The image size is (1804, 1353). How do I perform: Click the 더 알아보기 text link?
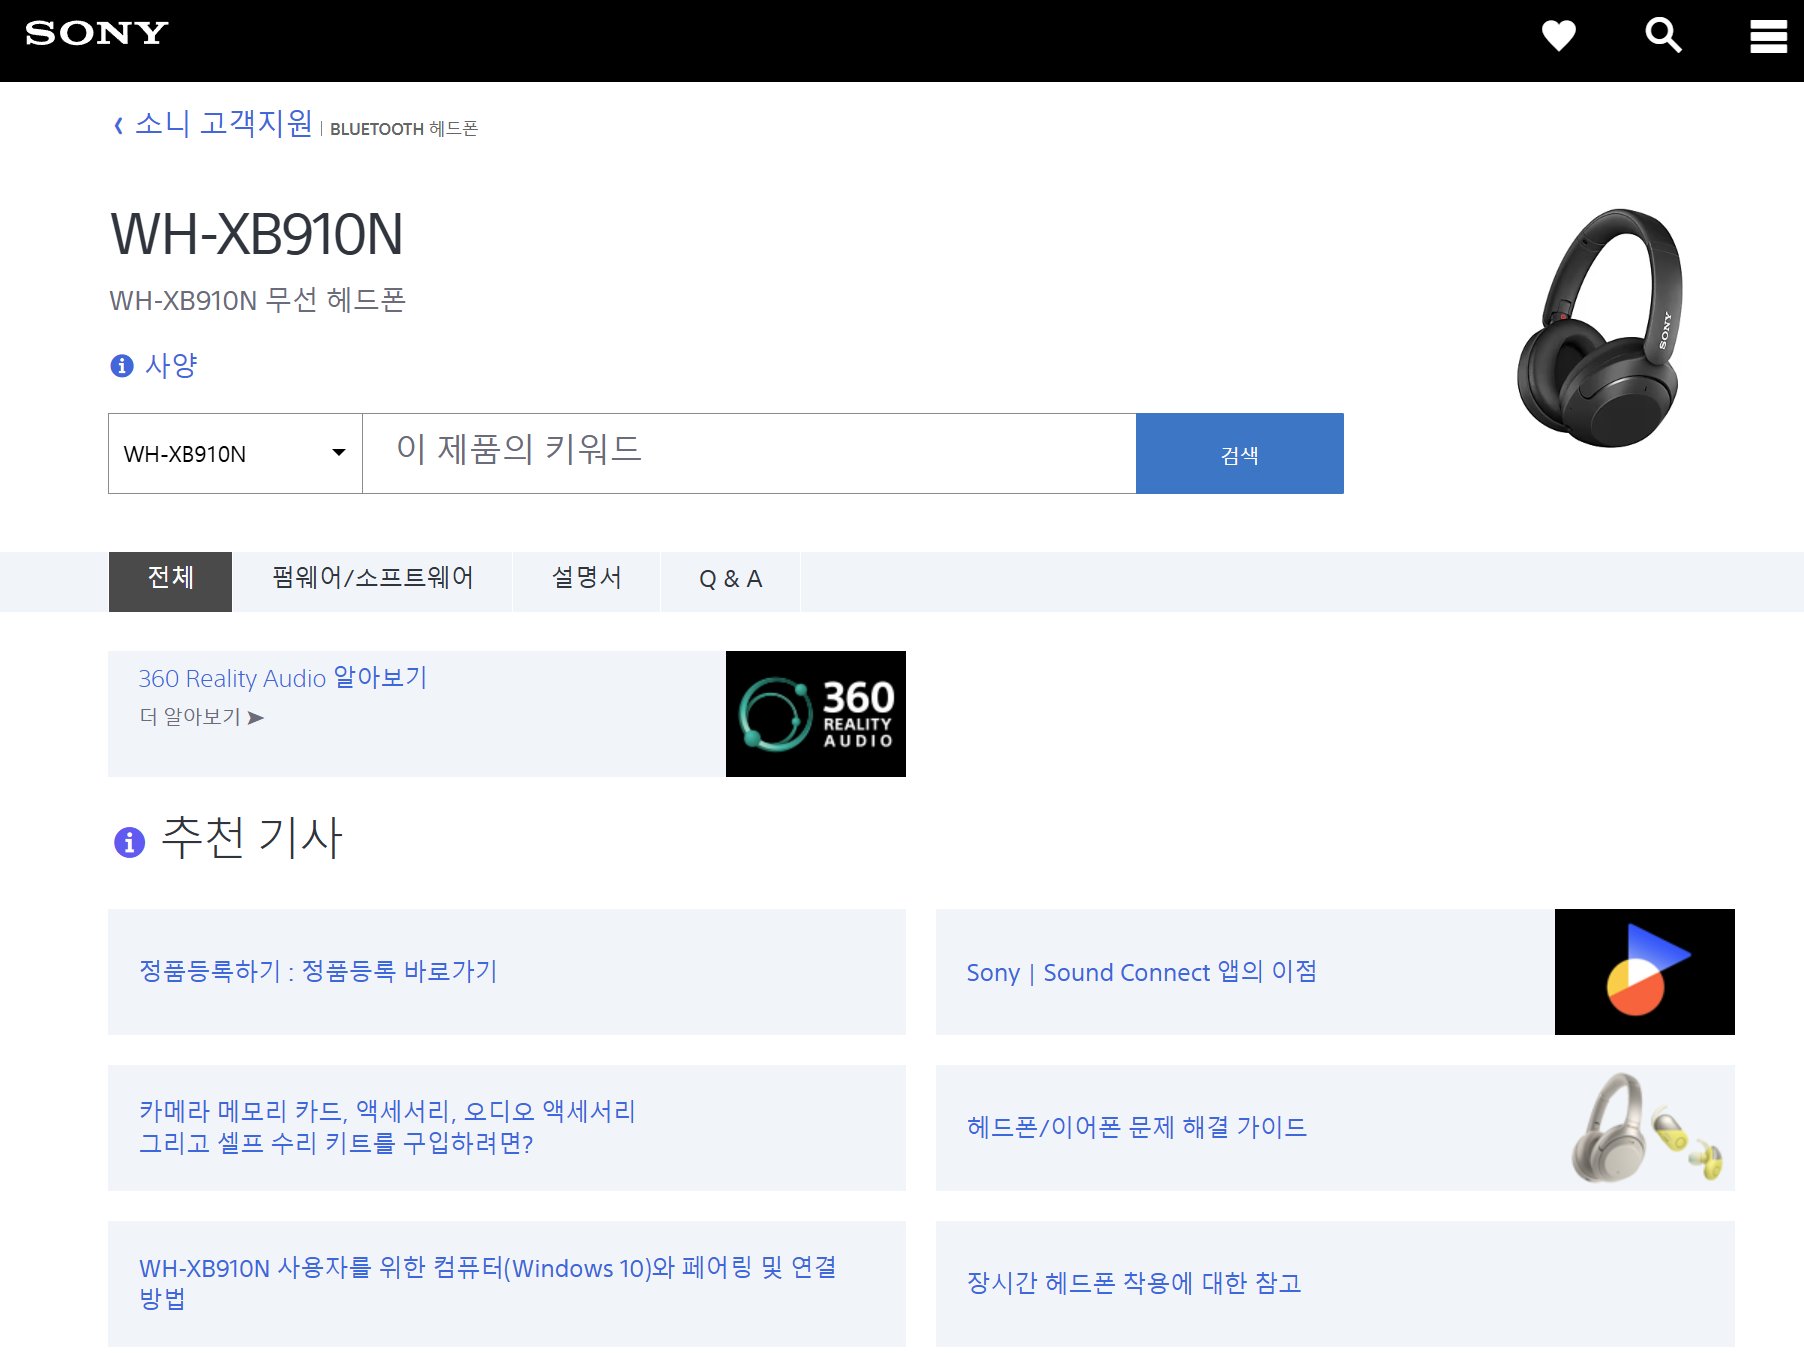tap(190, 717)
